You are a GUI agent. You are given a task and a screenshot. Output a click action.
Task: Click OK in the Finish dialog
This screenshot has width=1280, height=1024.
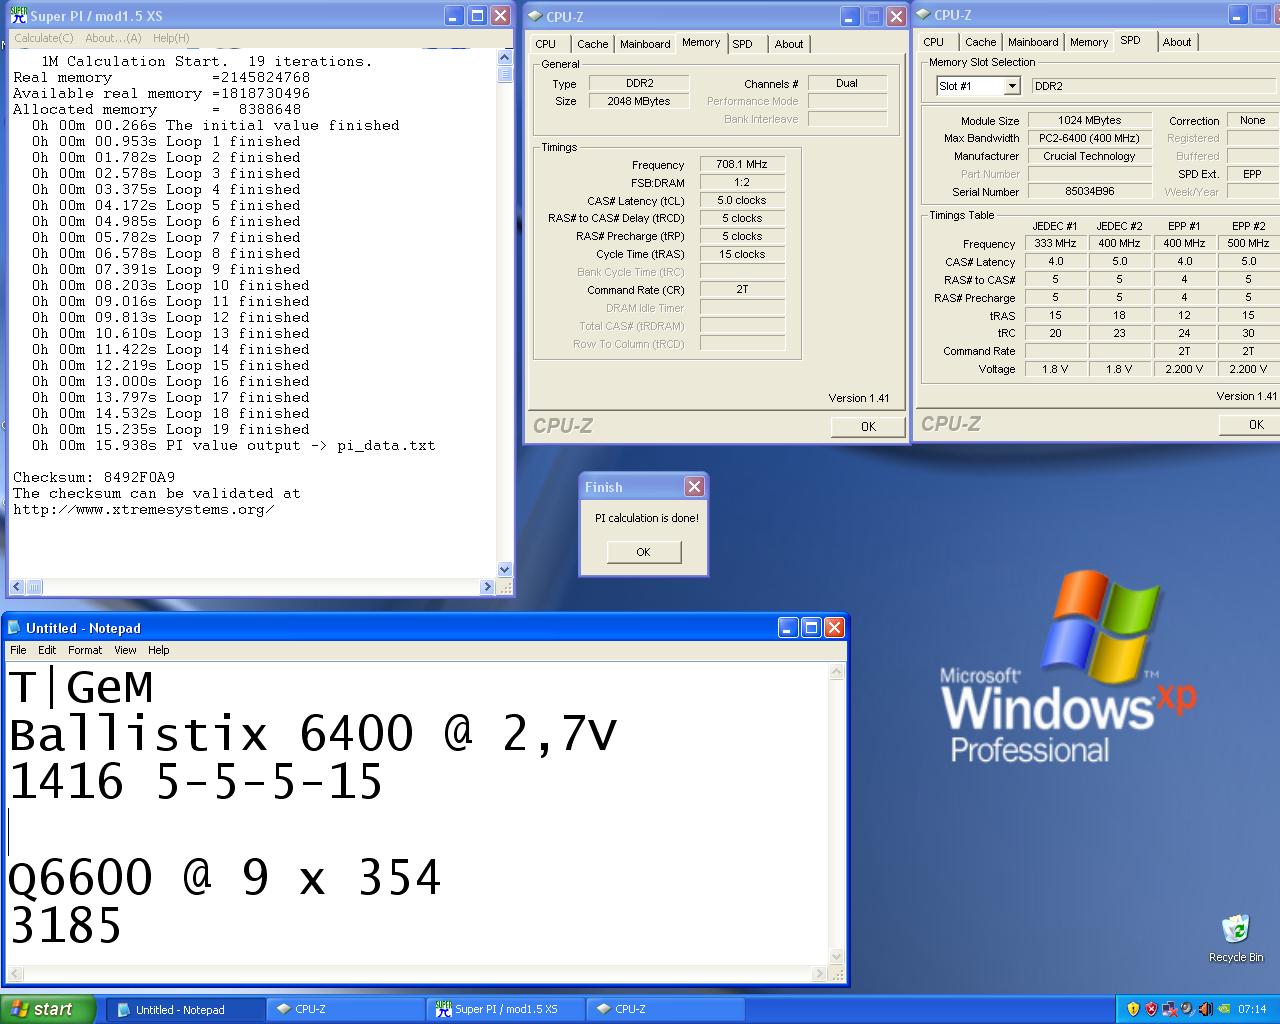(643, 552)
